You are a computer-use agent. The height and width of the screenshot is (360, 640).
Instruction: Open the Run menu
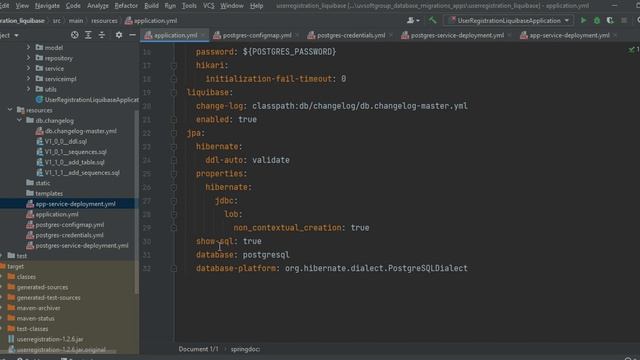pos(170,6)
